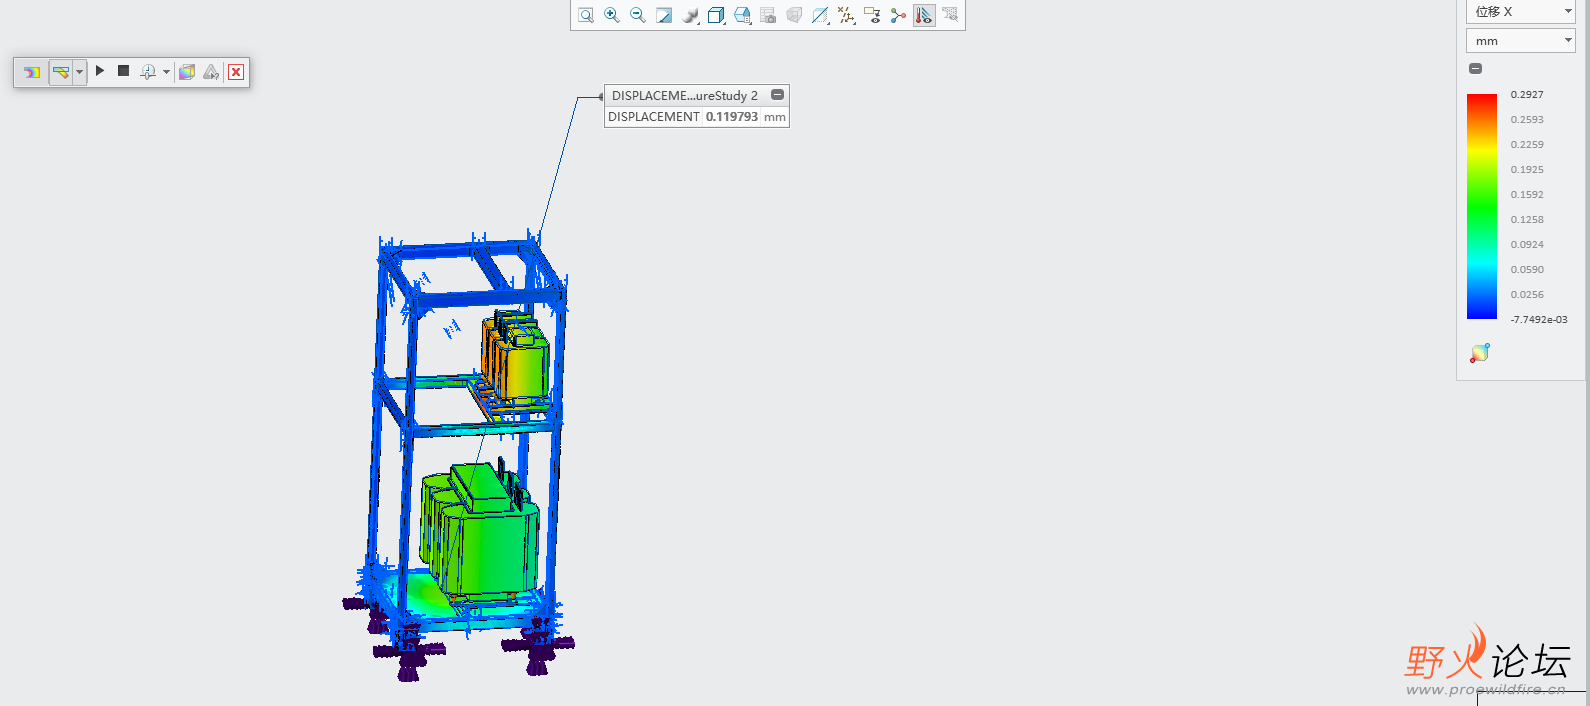Open the datum axis and point display icon
Screen dimensions: 1590x706
[x=846, y=15]
